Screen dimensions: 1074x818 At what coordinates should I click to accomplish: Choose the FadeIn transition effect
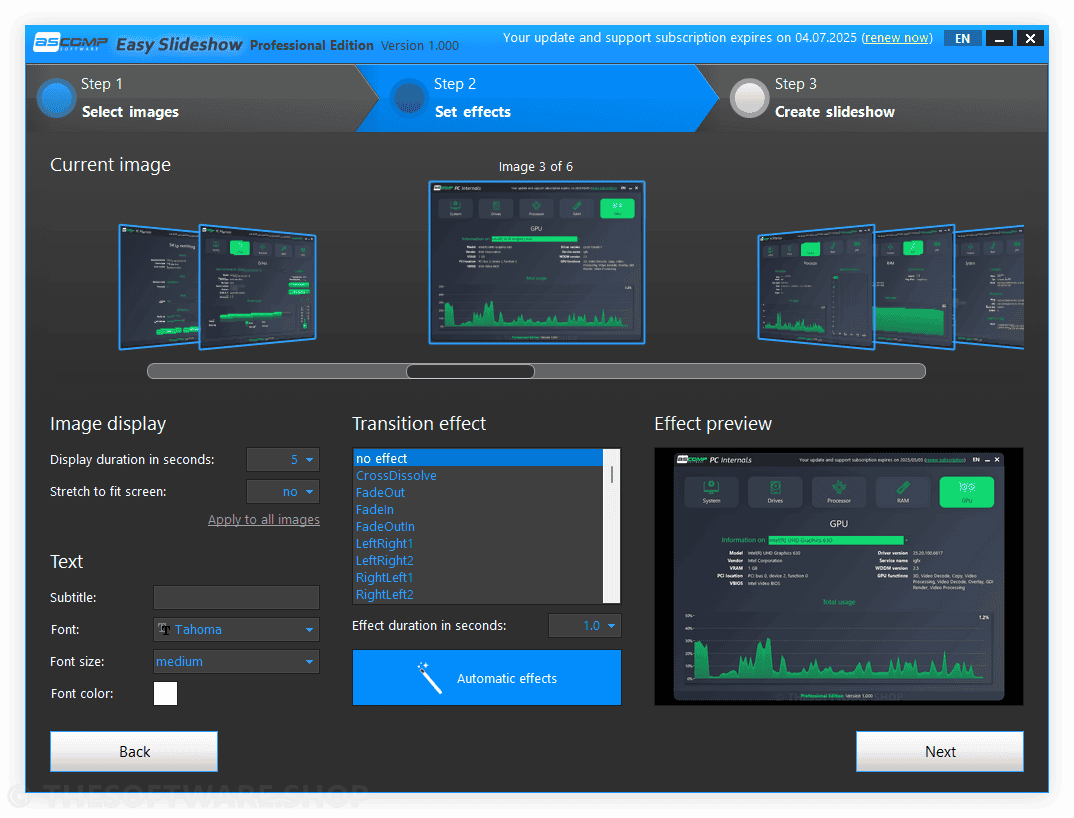[x=478, y=510]
